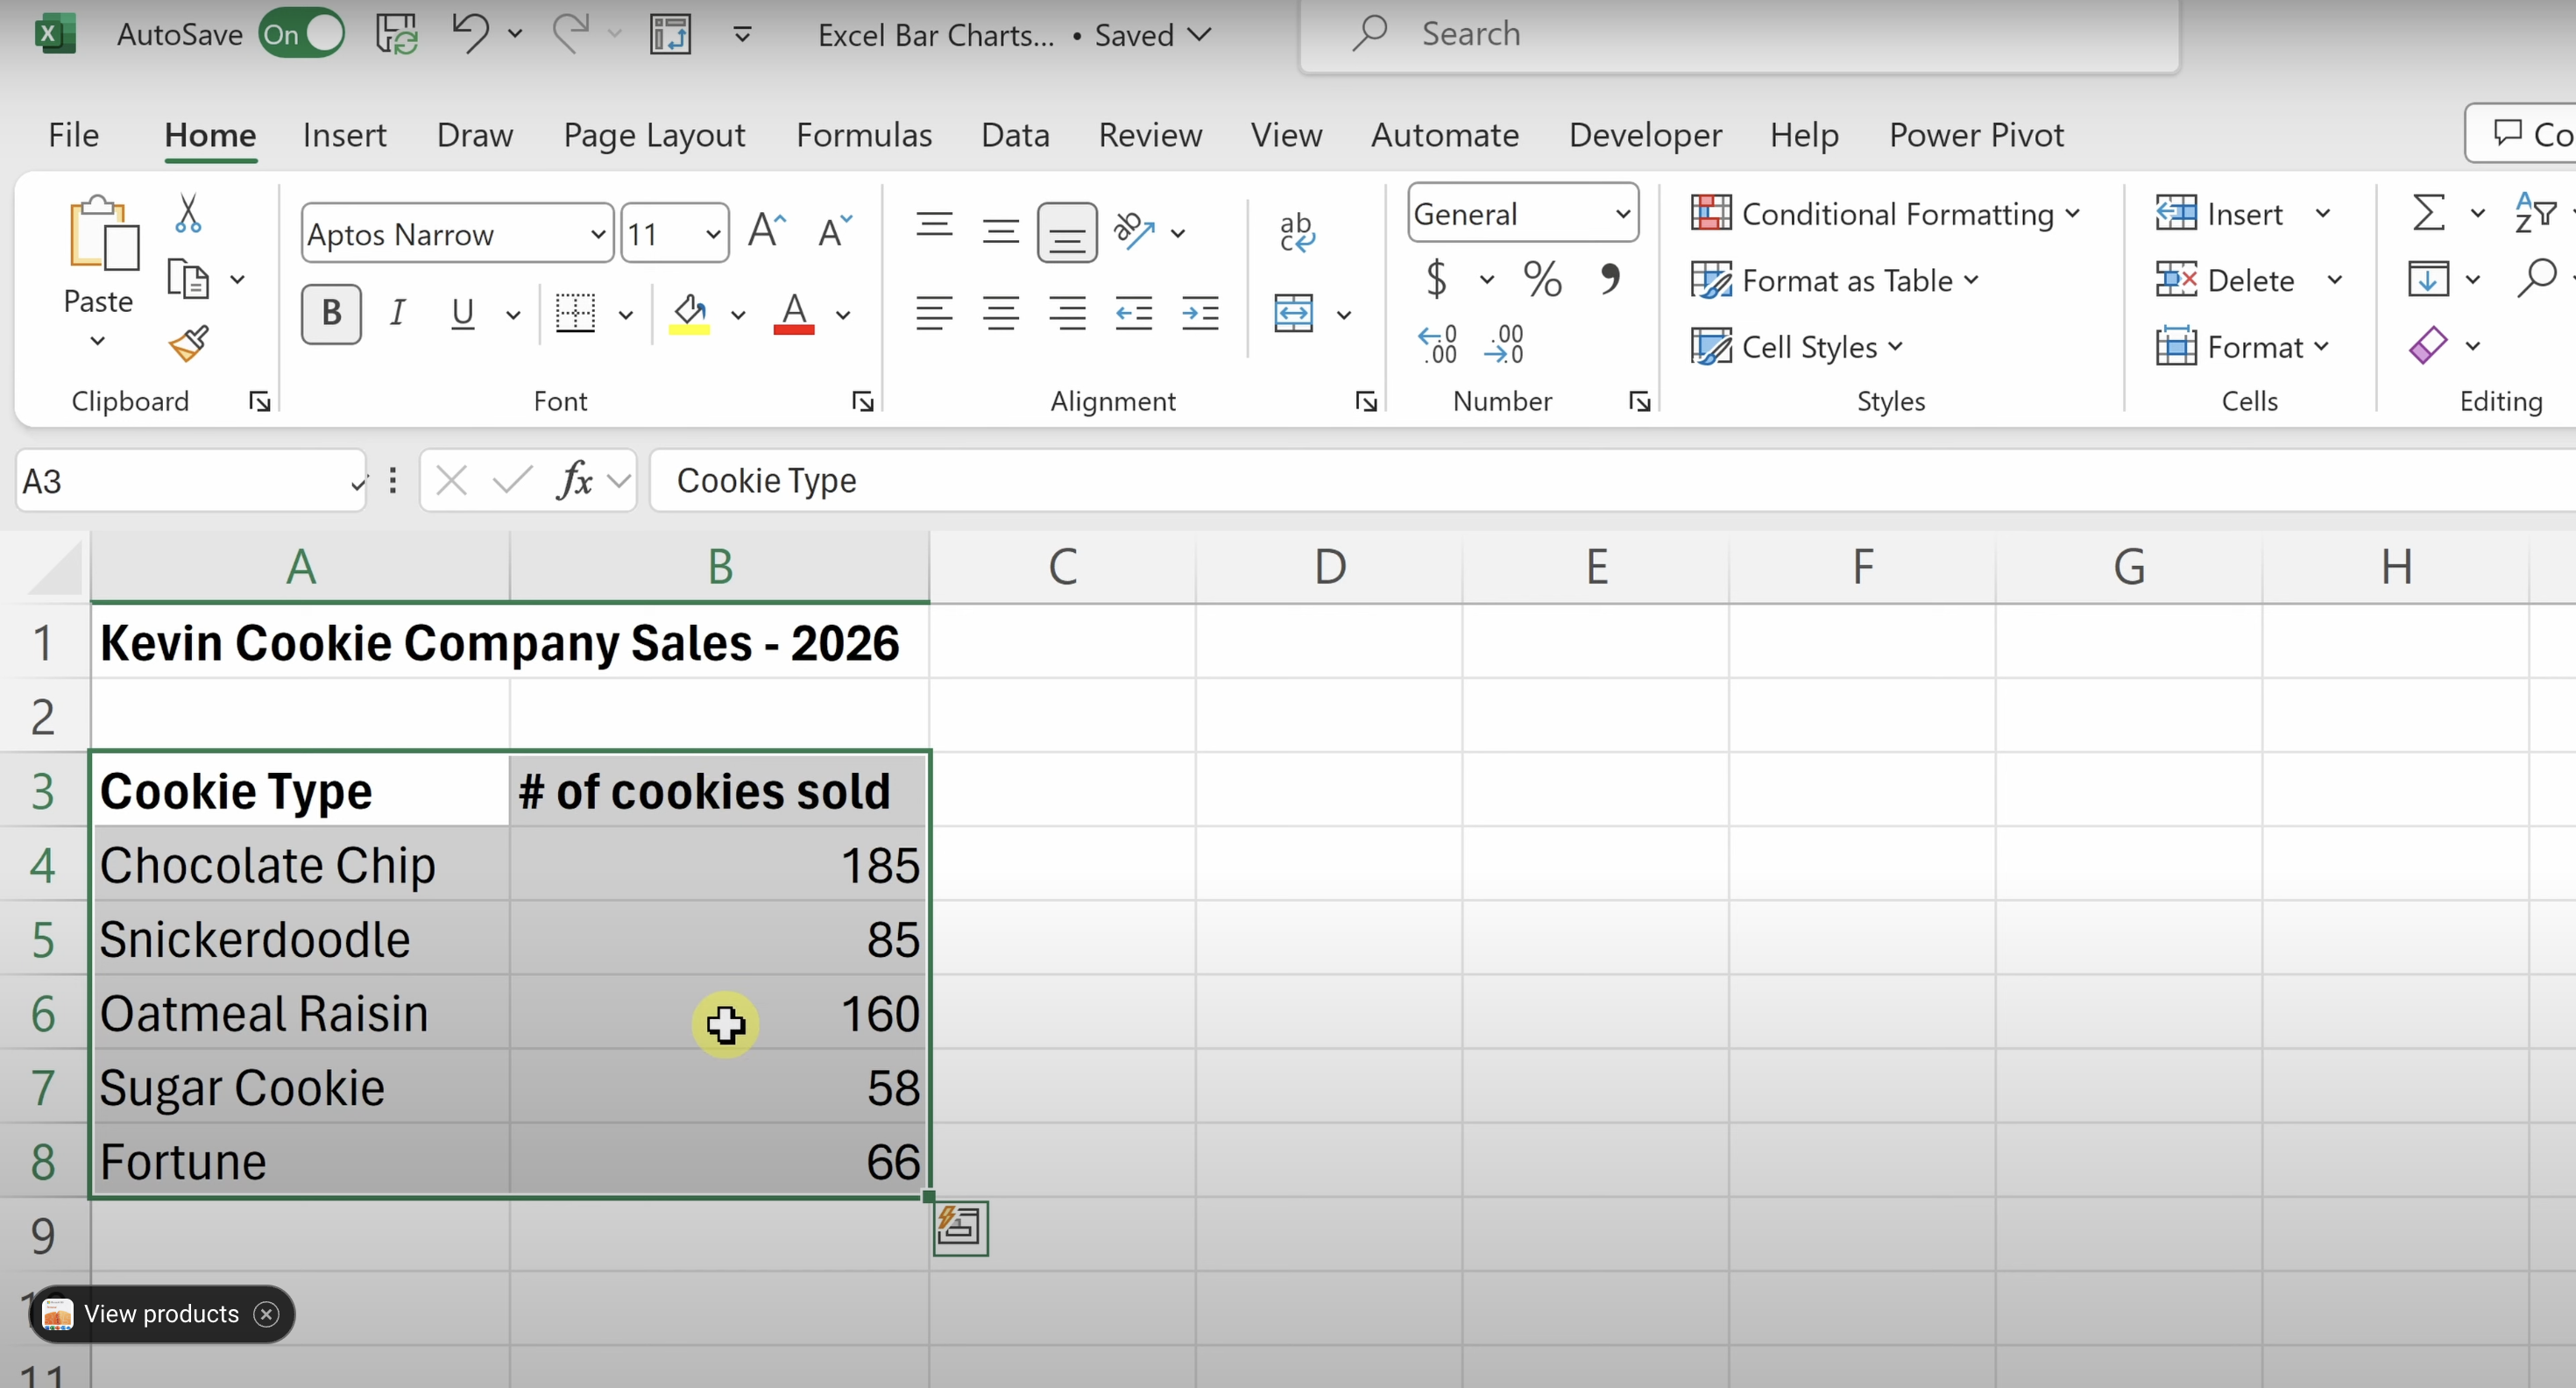Click the AutoSum sigma icon
Viewport: 2576px width, 1388px height.
[x=2428, y=213]
